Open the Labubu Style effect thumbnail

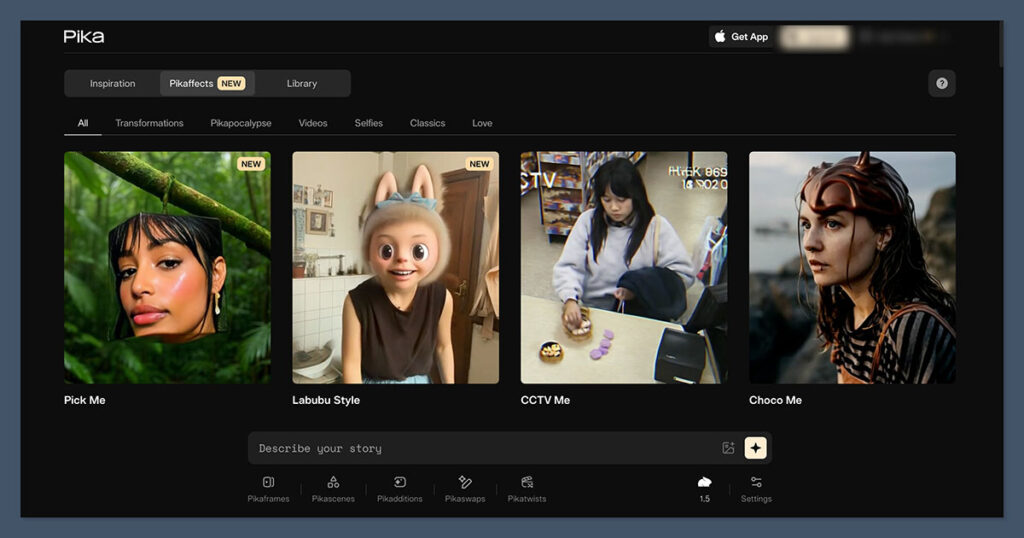pyautogui.click(x=396, y=268)
